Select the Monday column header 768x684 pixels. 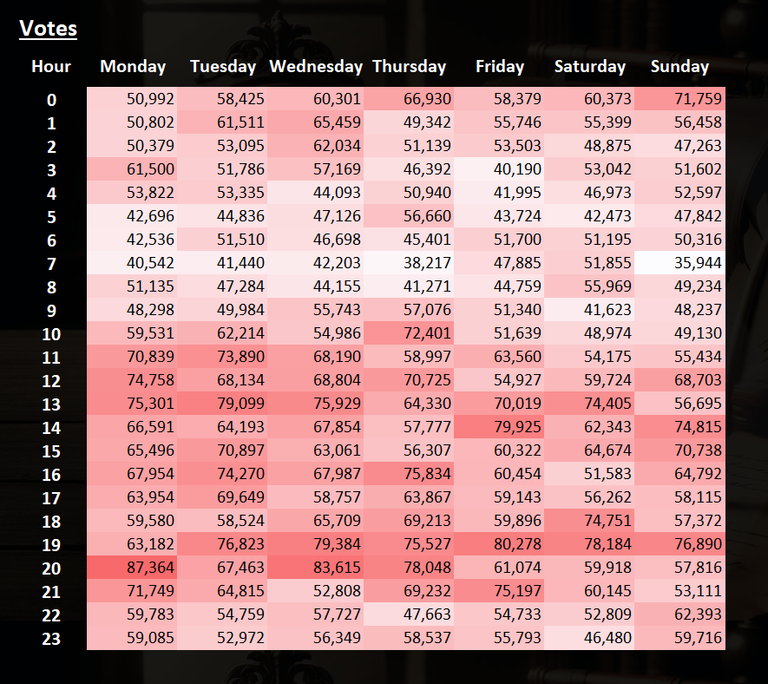click(x=133, y=66)
